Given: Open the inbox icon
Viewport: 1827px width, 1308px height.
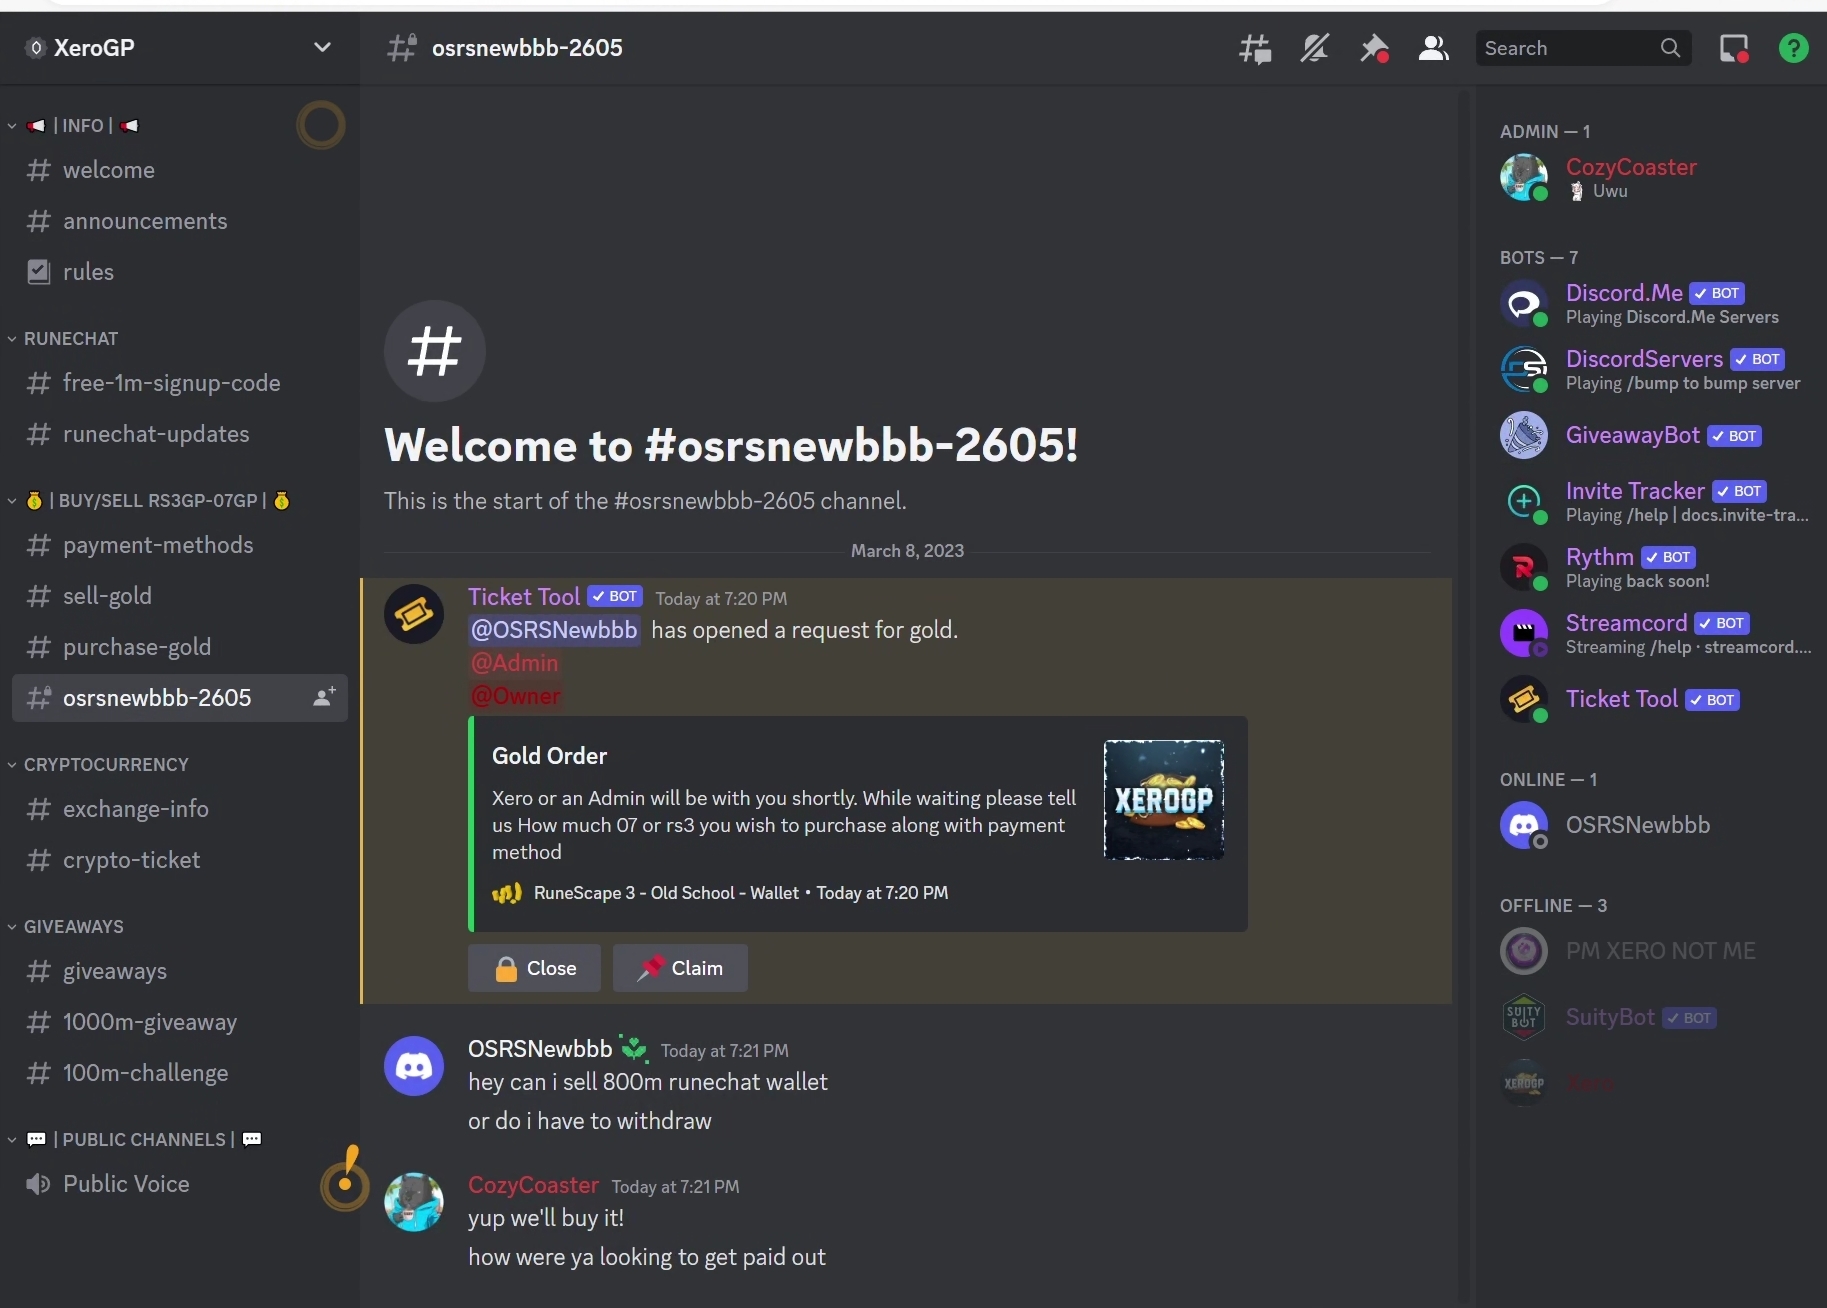Looking at the screenshot, I should (x=1734, y=48).
